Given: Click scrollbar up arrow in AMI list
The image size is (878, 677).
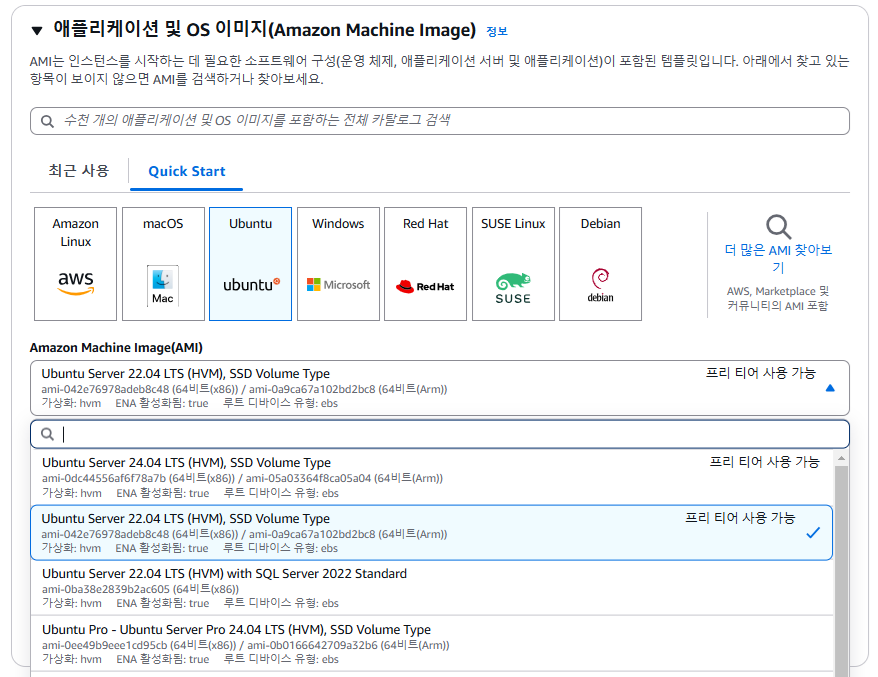Looking at the screenshot, I should tap(841, 459).
